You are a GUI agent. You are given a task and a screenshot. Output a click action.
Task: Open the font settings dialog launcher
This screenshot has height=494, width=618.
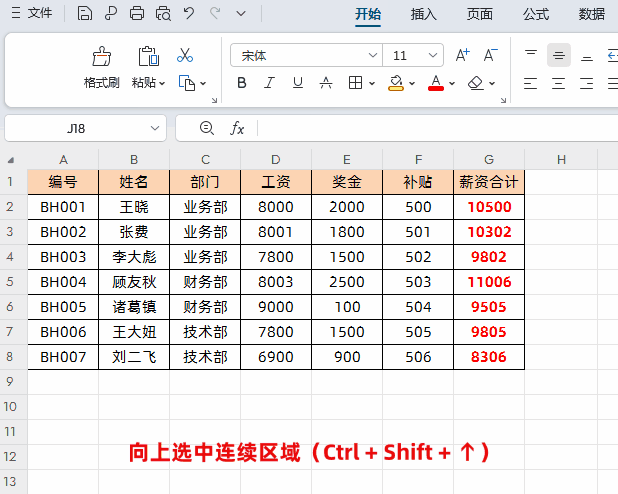pyautogui.click(x=503, y=100)
